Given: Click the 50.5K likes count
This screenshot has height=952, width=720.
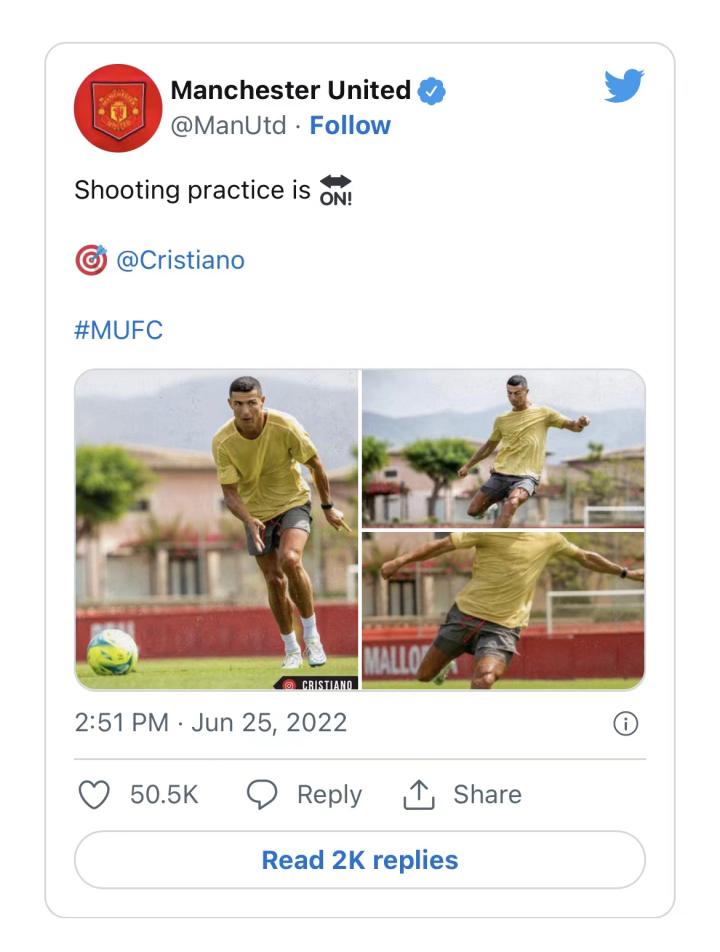Looking at the screenshot, I should coord(164,795).
